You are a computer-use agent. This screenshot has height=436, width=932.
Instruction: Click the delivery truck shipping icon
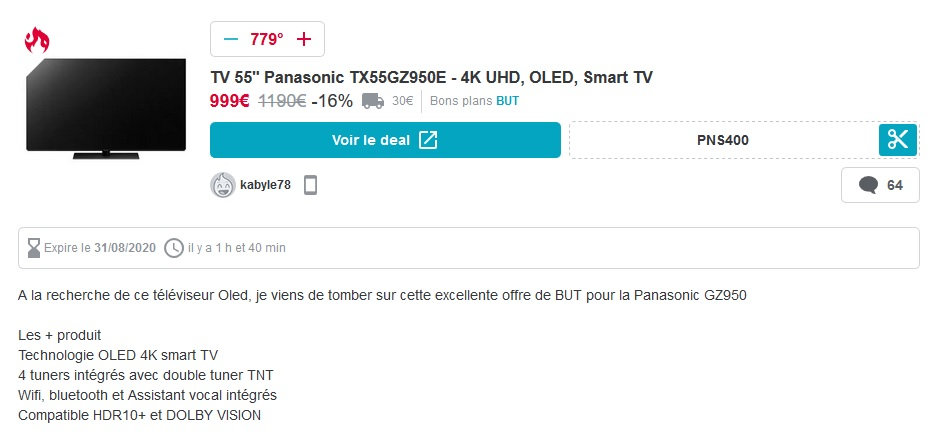[373, 101]
